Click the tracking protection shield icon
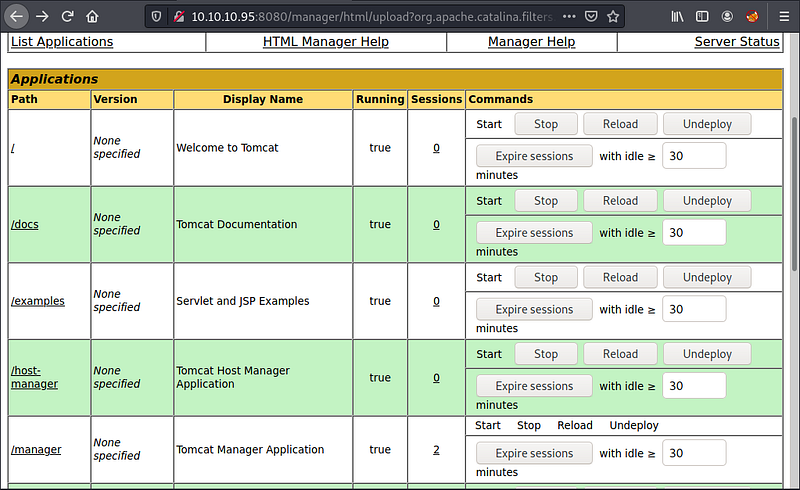This screenshot has height=490, width=800. tap(157, 17)
